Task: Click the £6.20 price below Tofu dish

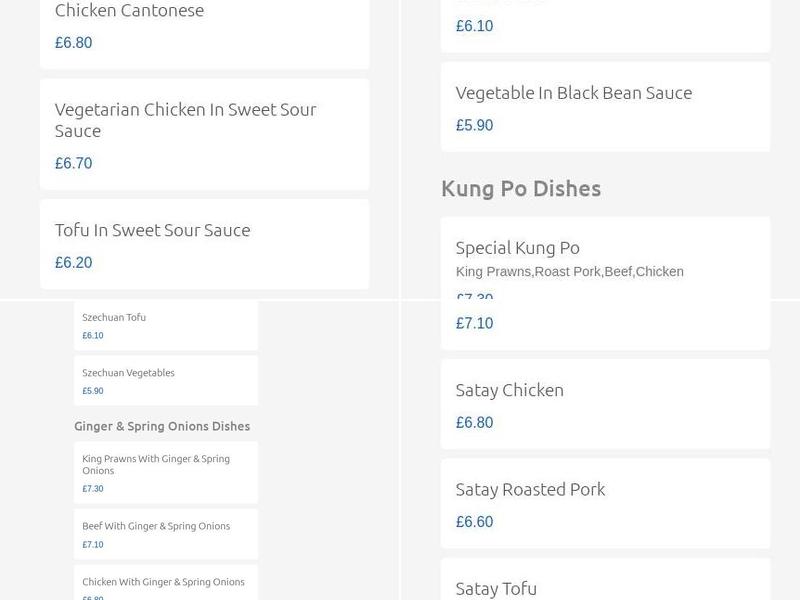Action: point(72,263)
